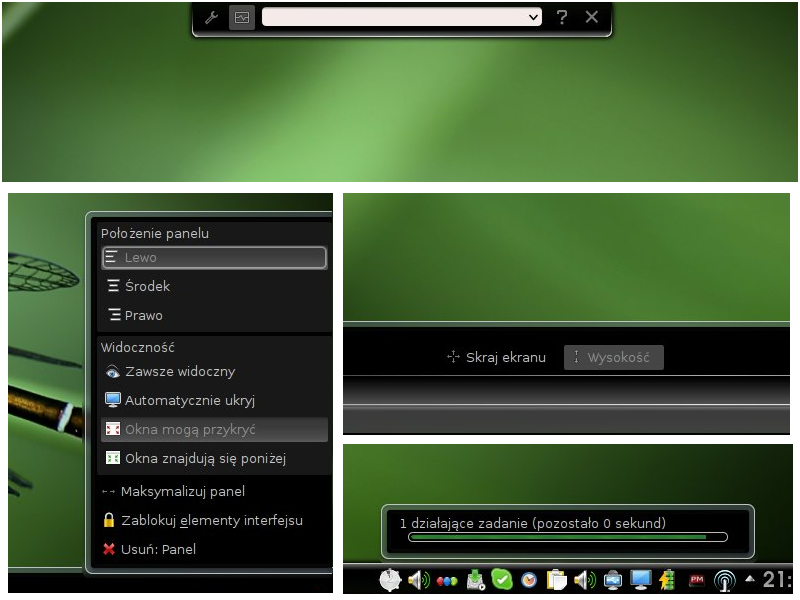Open the clipboard tray icon
Image resolution: width=800 pixels, height=600 pixels.
(x=557, y=580)
